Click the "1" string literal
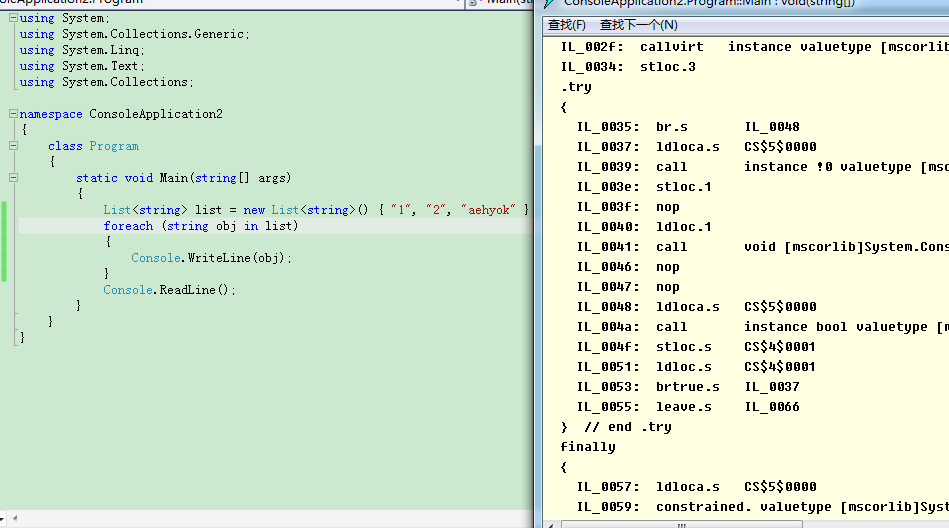 [401, 210]
